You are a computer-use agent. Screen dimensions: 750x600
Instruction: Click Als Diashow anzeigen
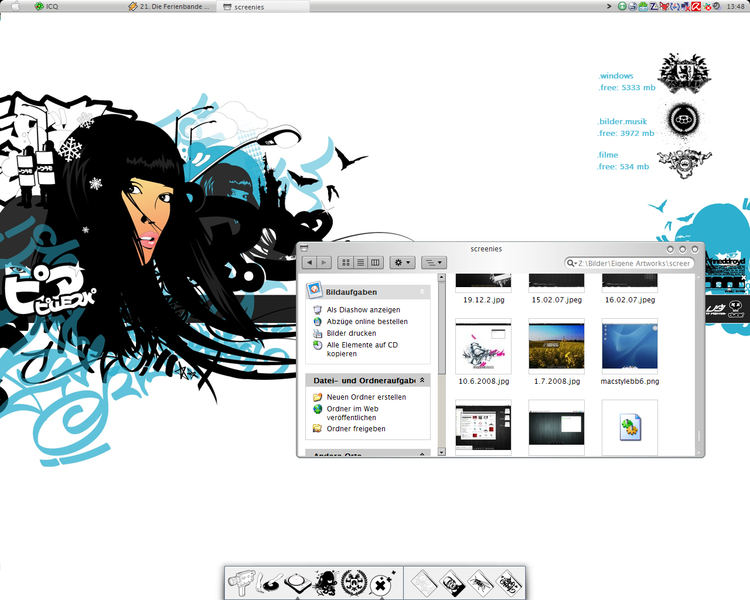[363, 310]
